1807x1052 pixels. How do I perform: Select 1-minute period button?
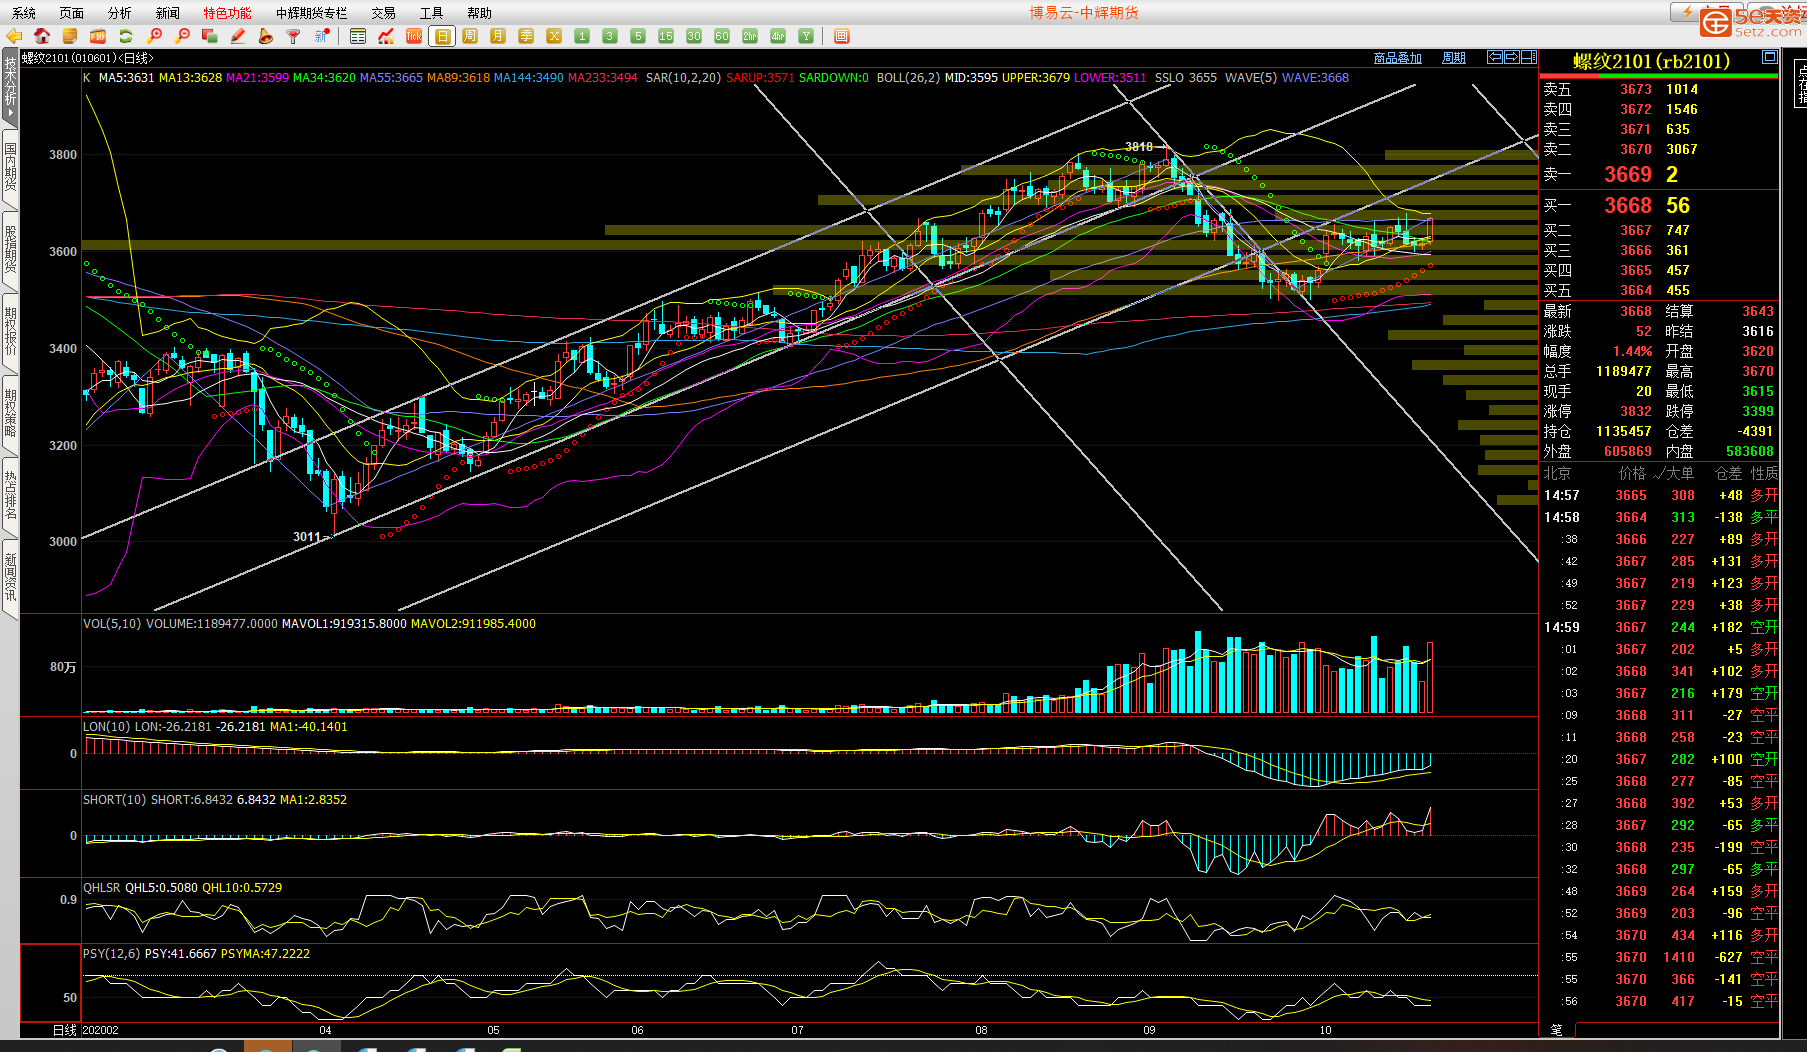pyautogui.click(x=582, y=36)
